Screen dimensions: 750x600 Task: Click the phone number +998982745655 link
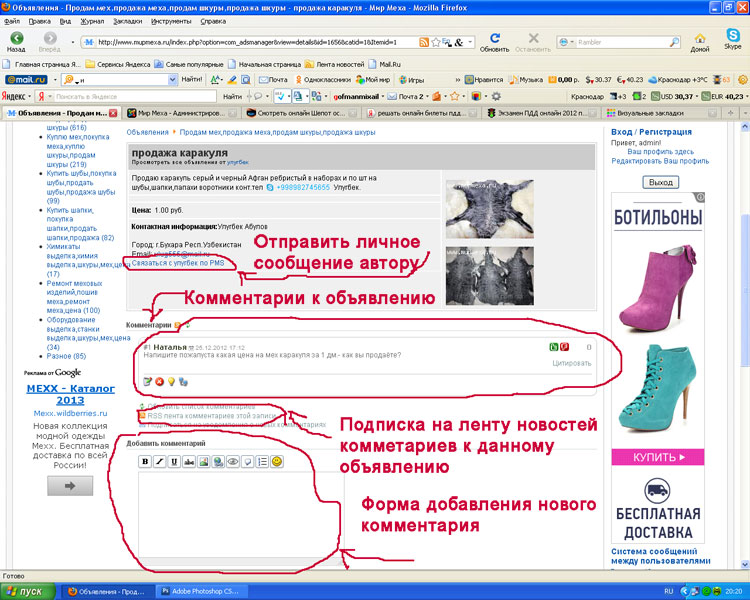tap(303, 188)
